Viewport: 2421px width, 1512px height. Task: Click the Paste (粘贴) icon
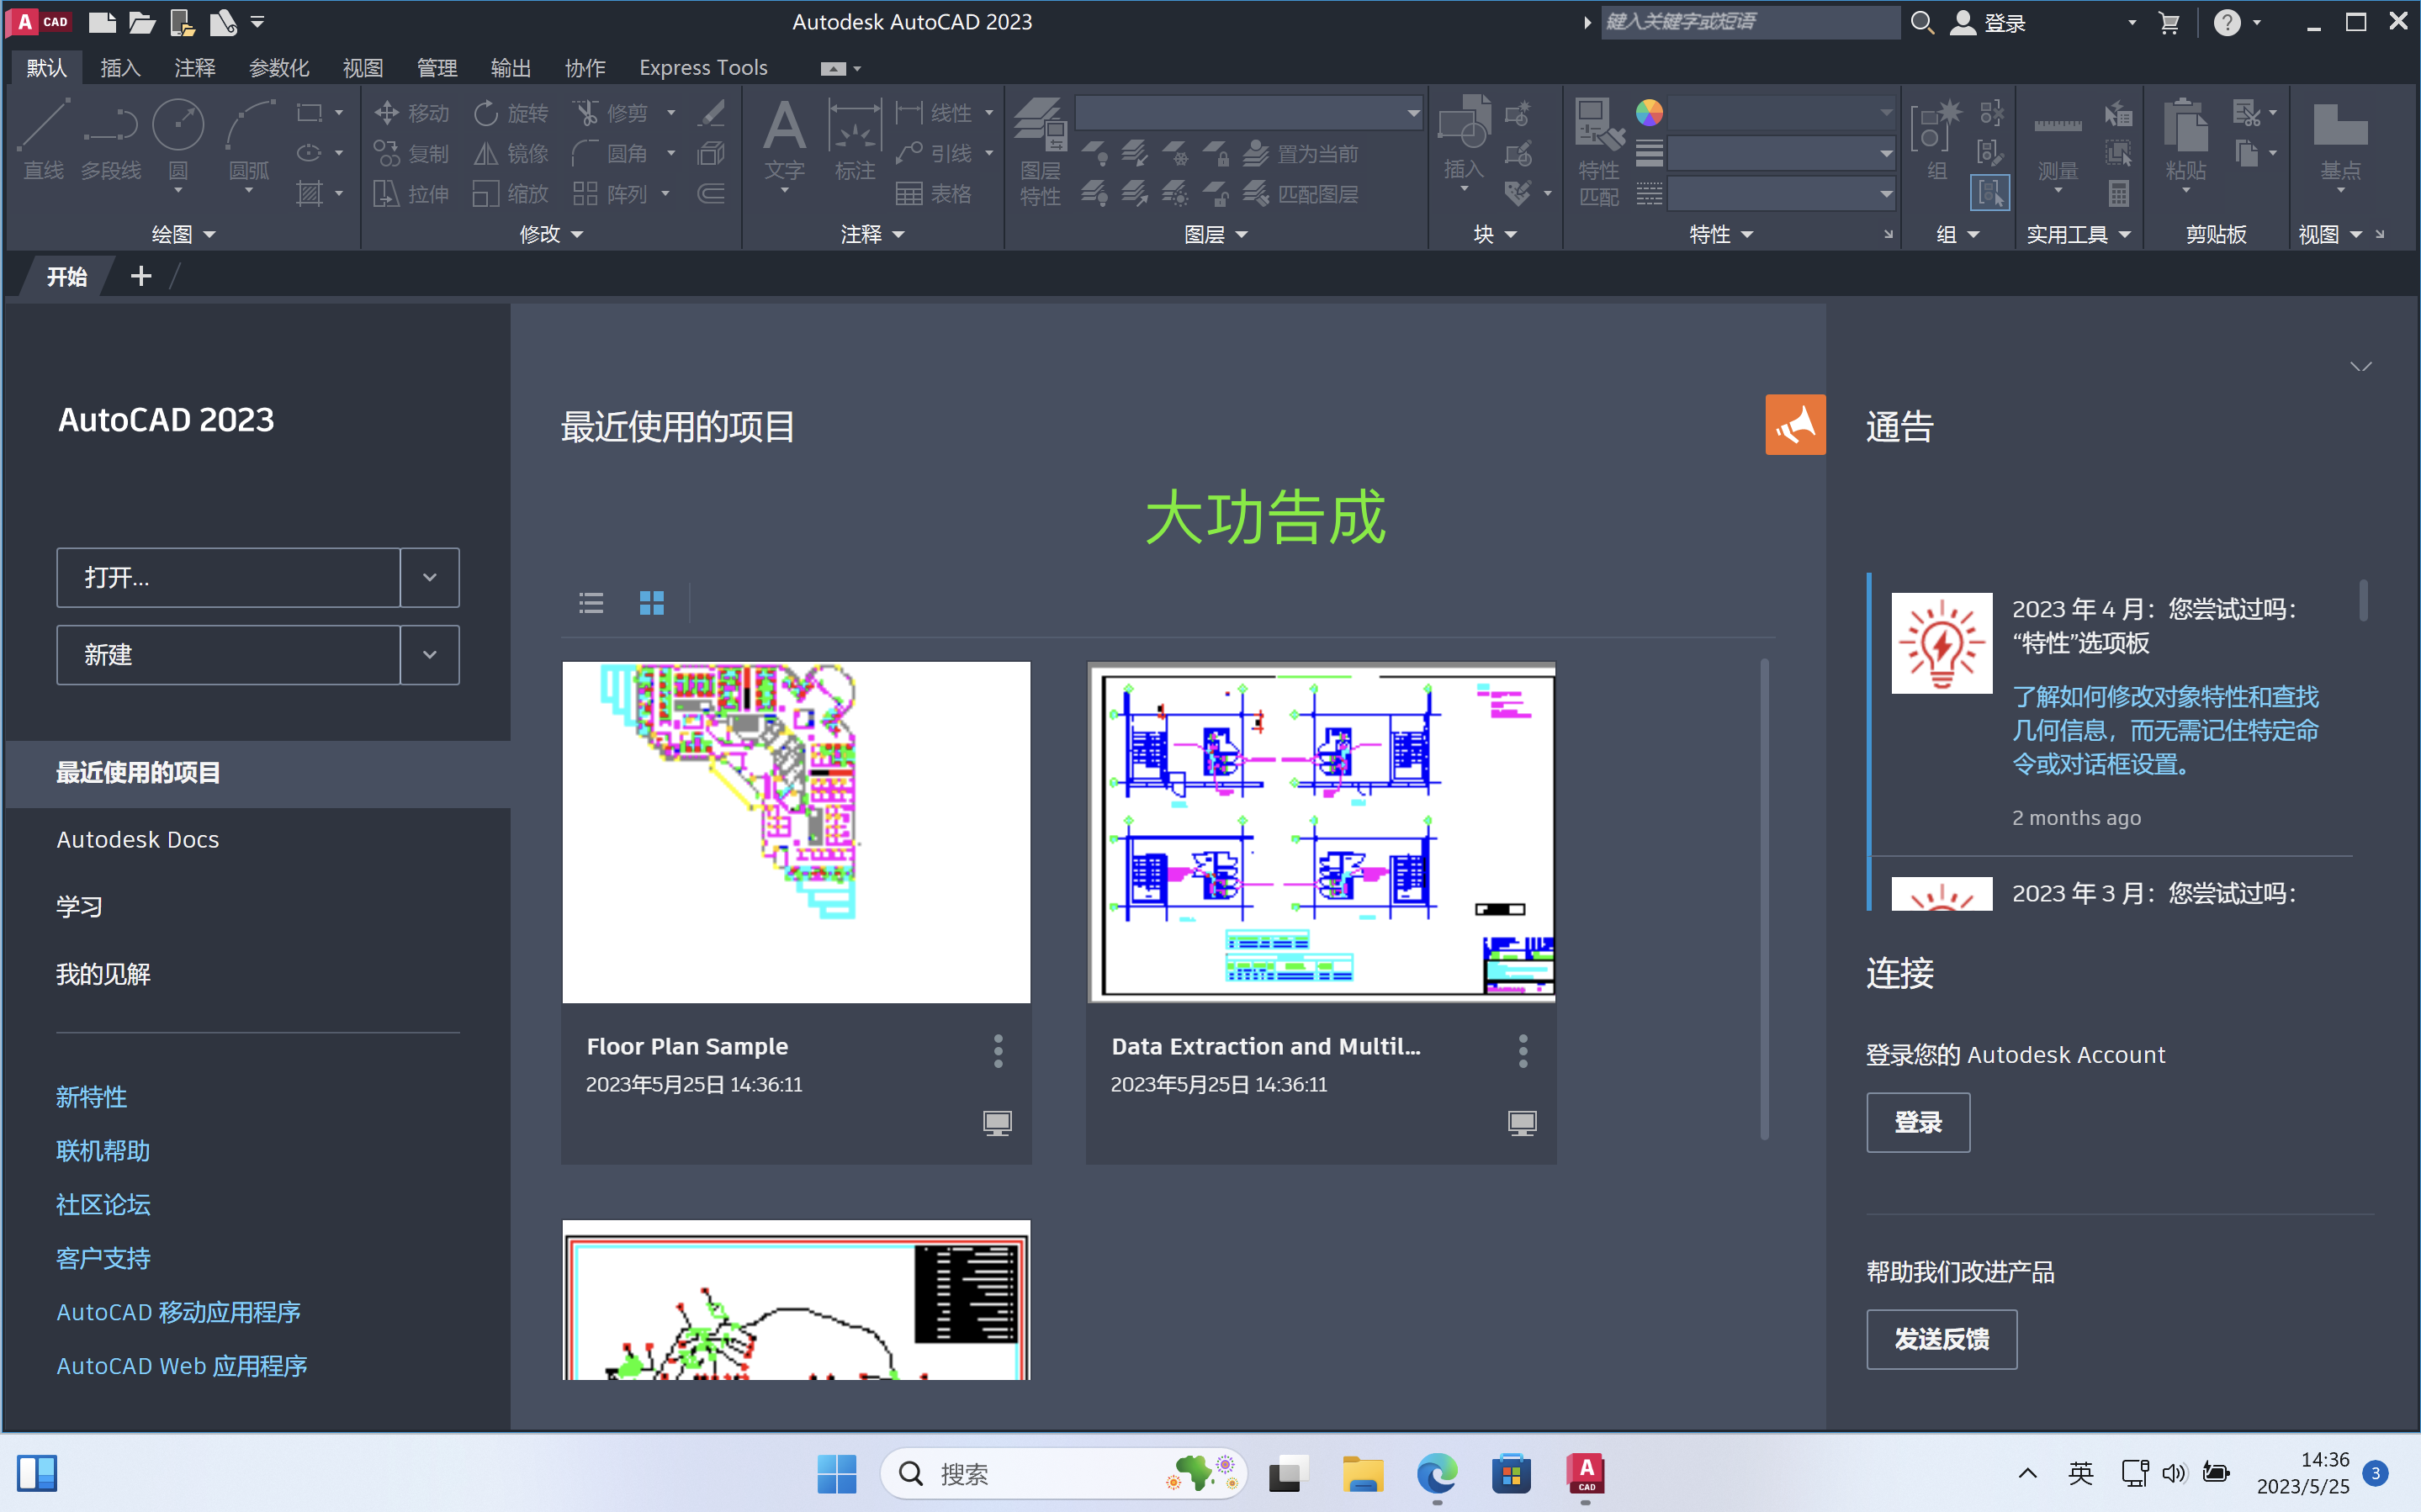[x=2186, y=139]
